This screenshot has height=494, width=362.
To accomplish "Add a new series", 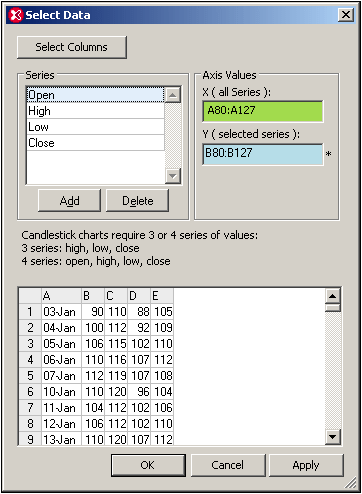I will [69, 201].
